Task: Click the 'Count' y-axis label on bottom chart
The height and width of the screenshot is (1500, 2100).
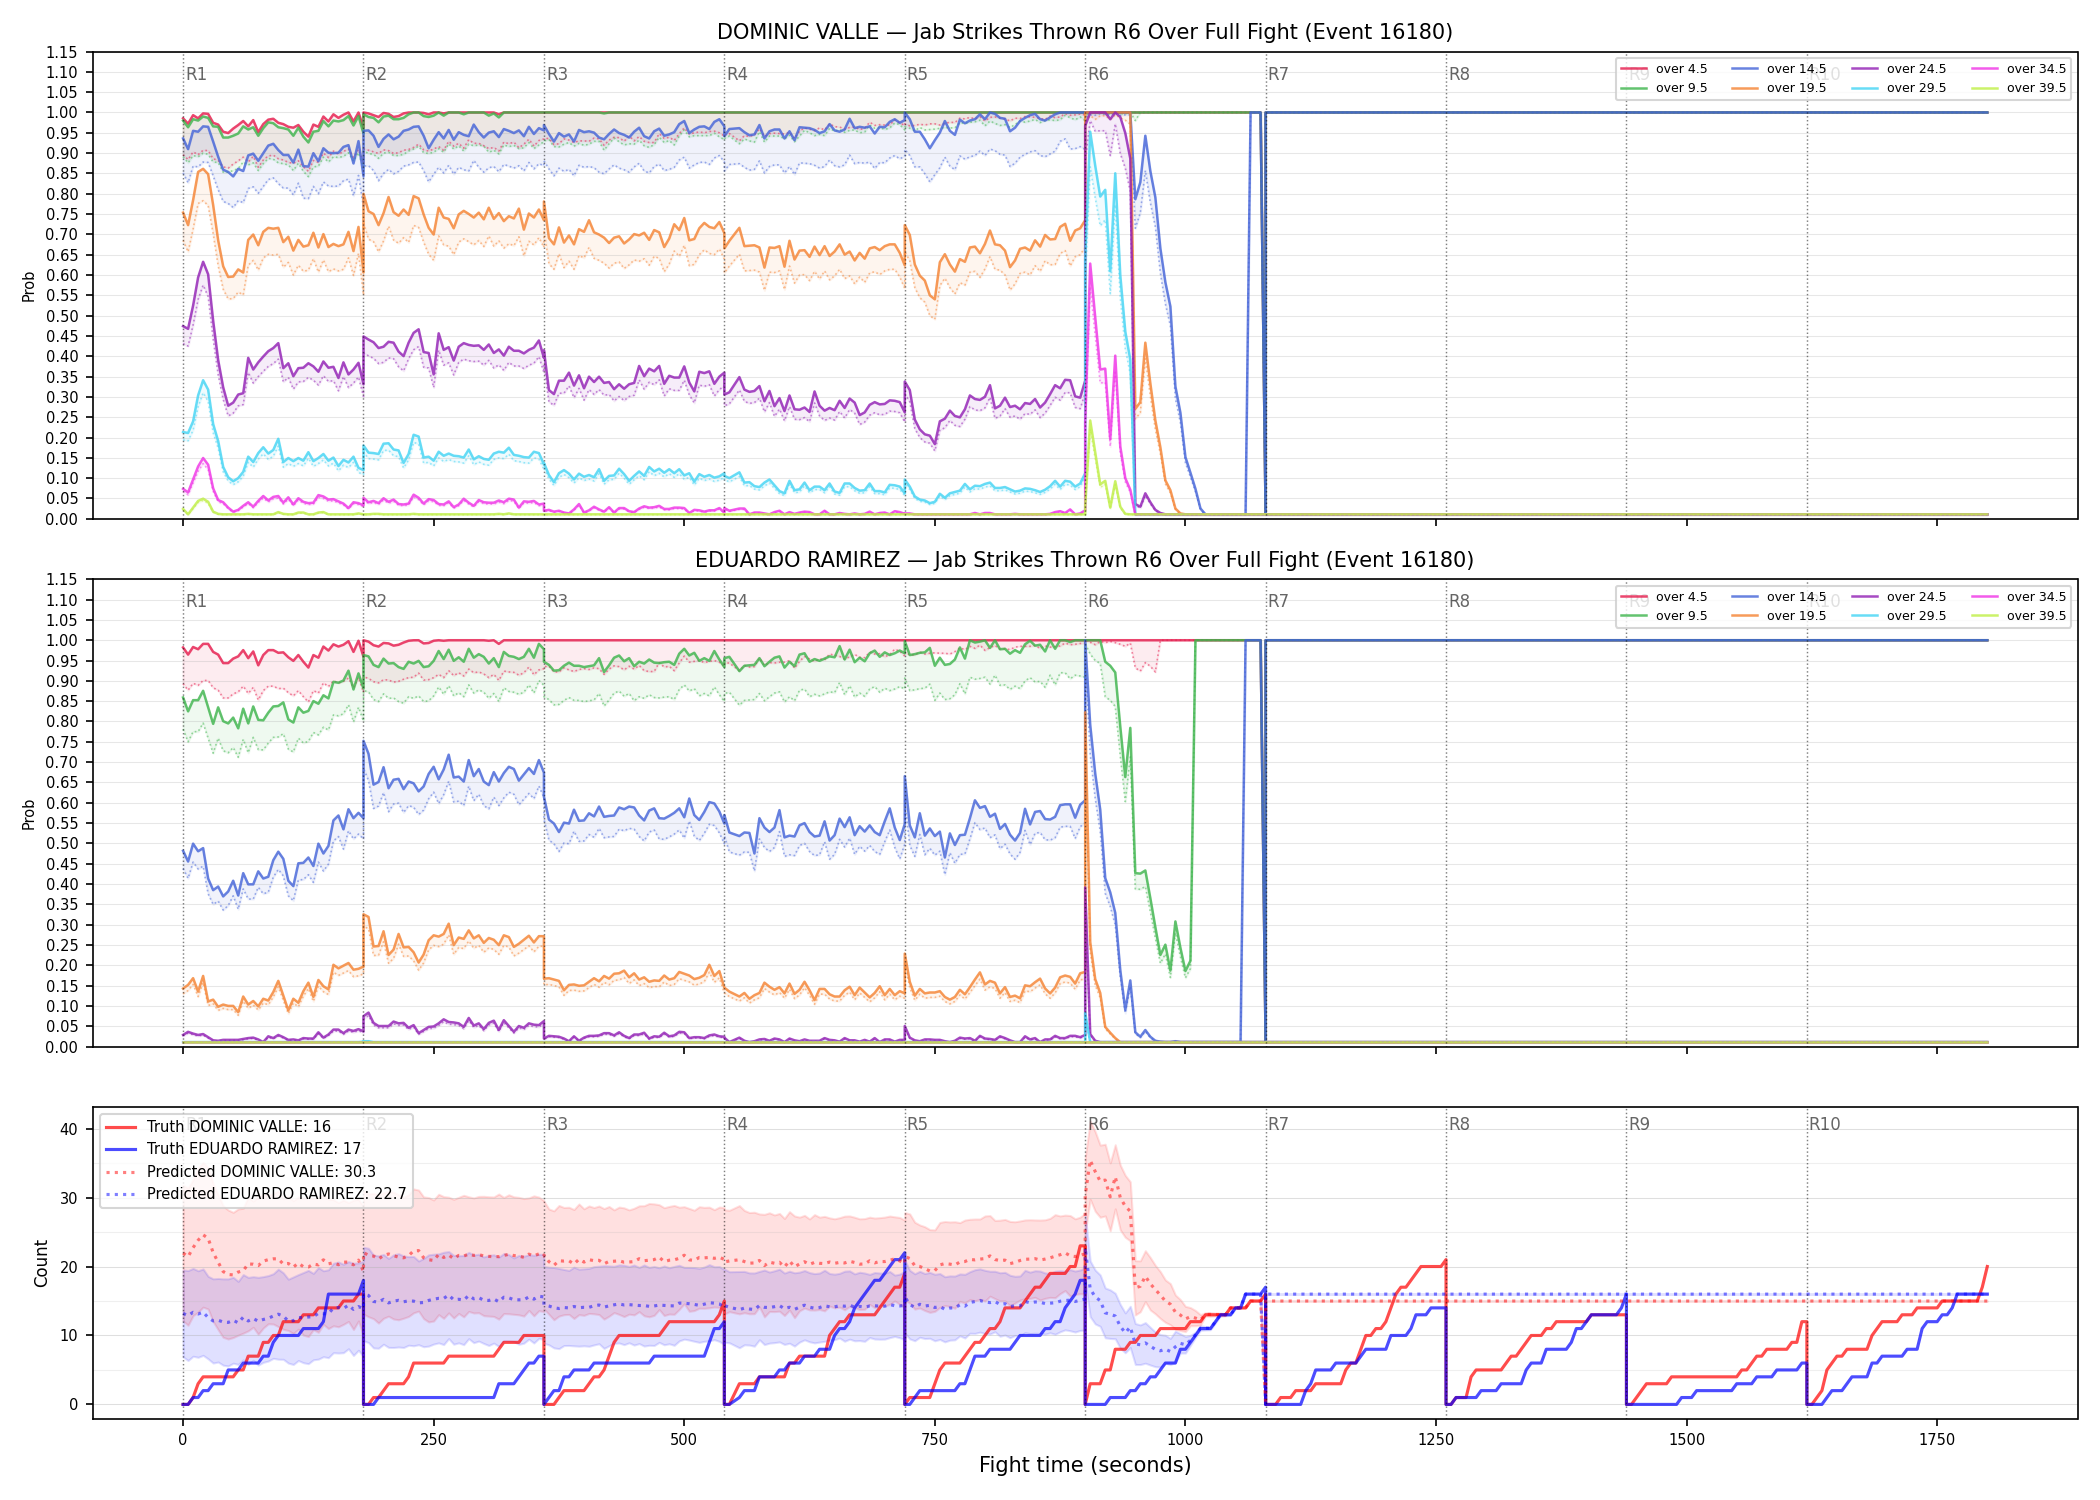Action: point(41,1263)
